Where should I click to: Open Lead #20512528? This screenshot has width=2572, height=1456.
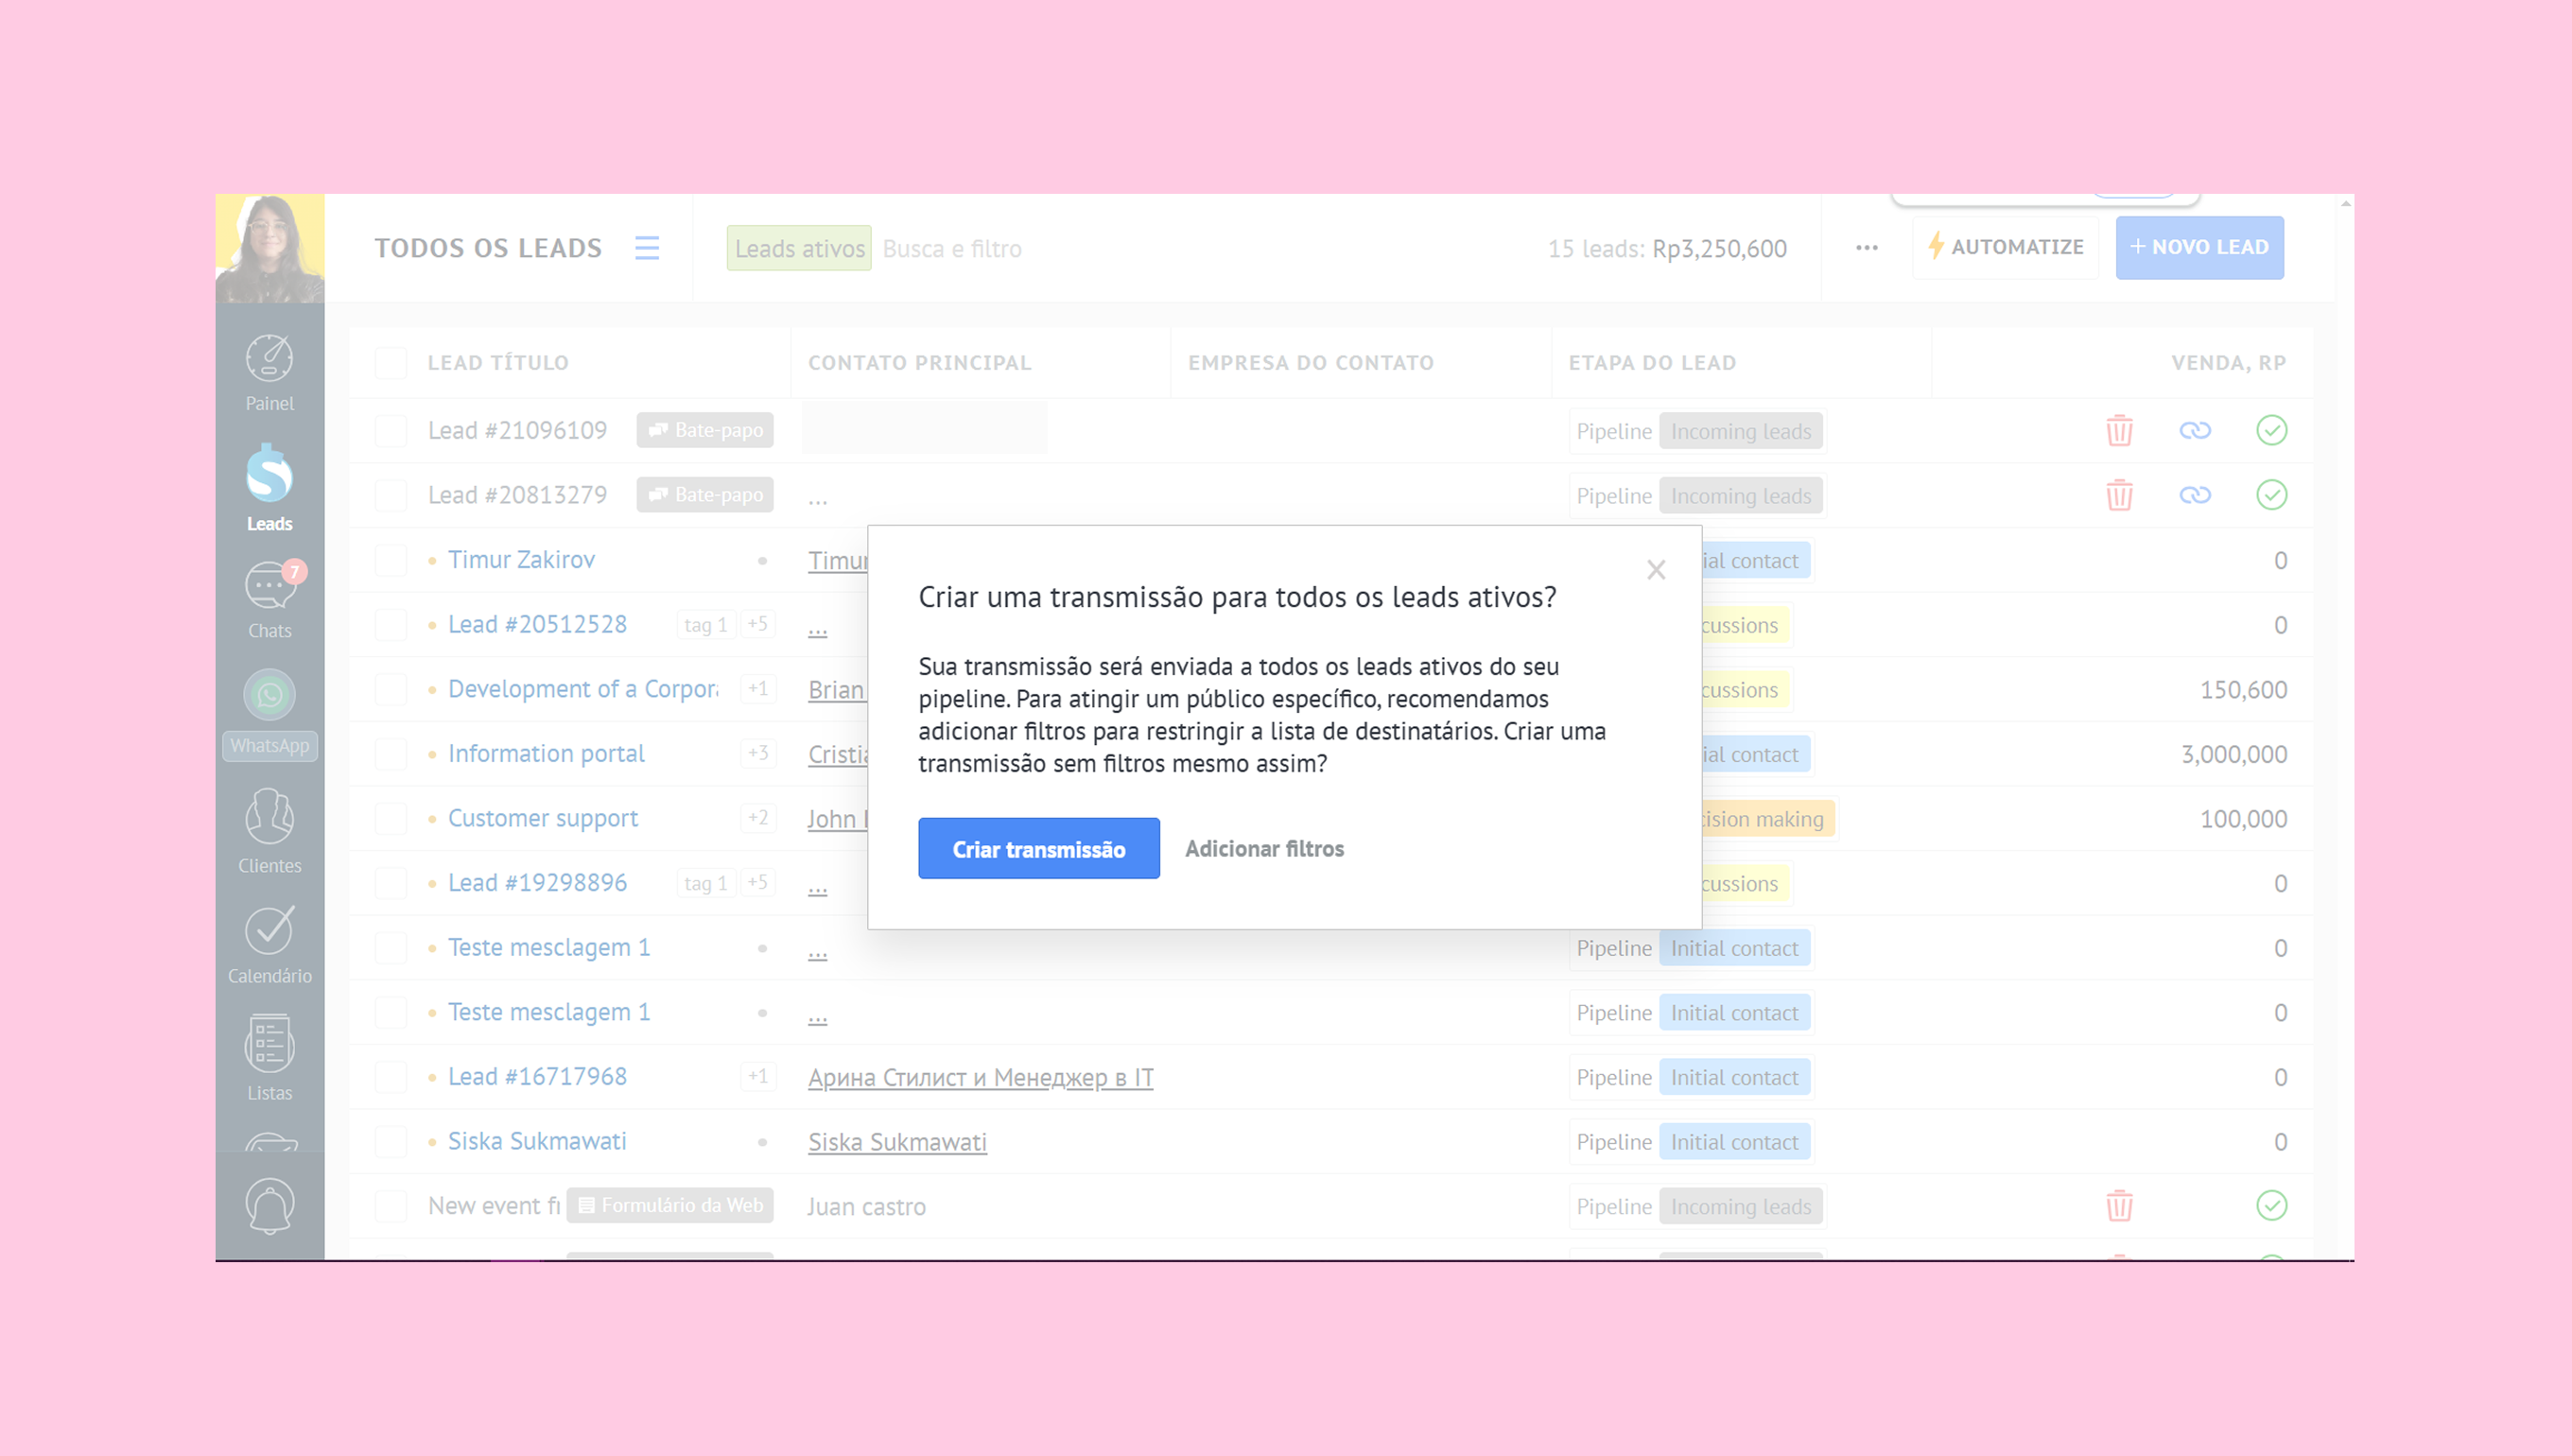pos(537,625)
